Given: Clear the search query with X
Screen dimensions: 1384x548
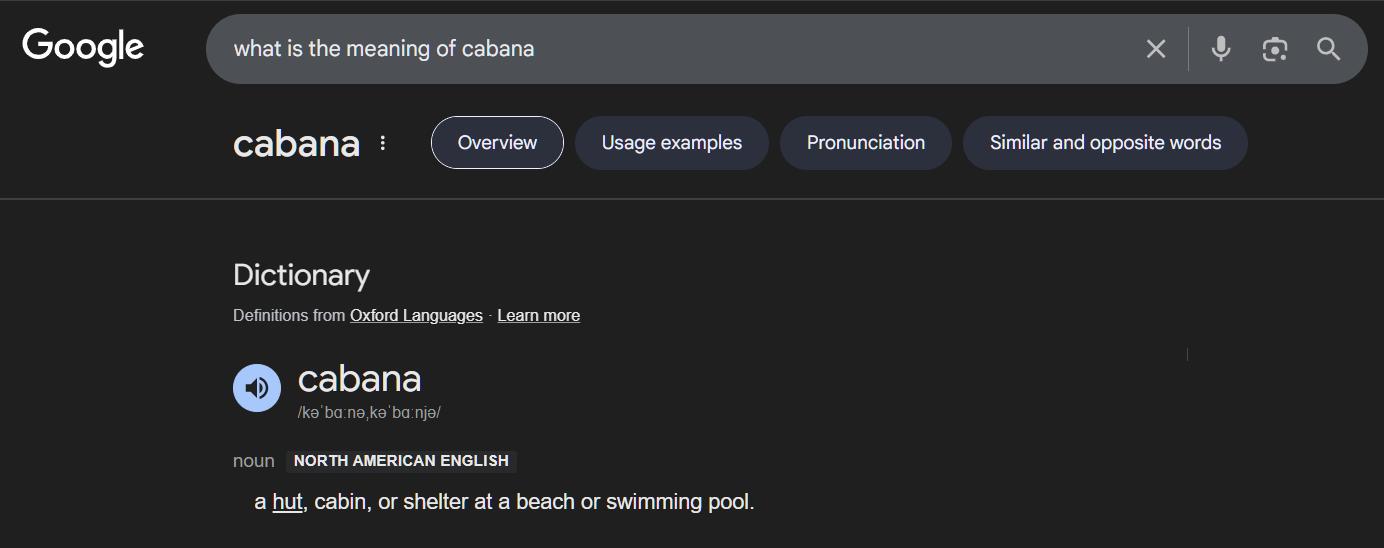Looking at the screenshot, I should point(1155,49).
